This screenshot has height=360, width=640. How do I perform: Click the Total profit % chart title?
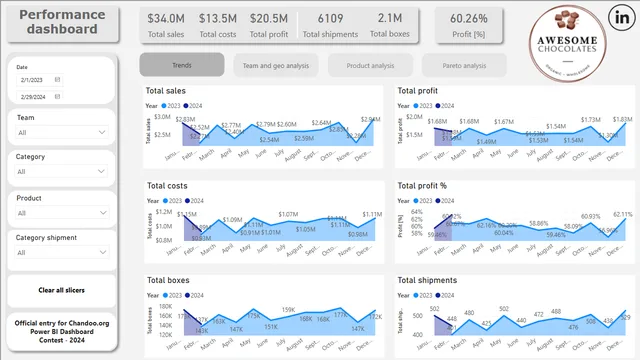[x=422, y=186]
